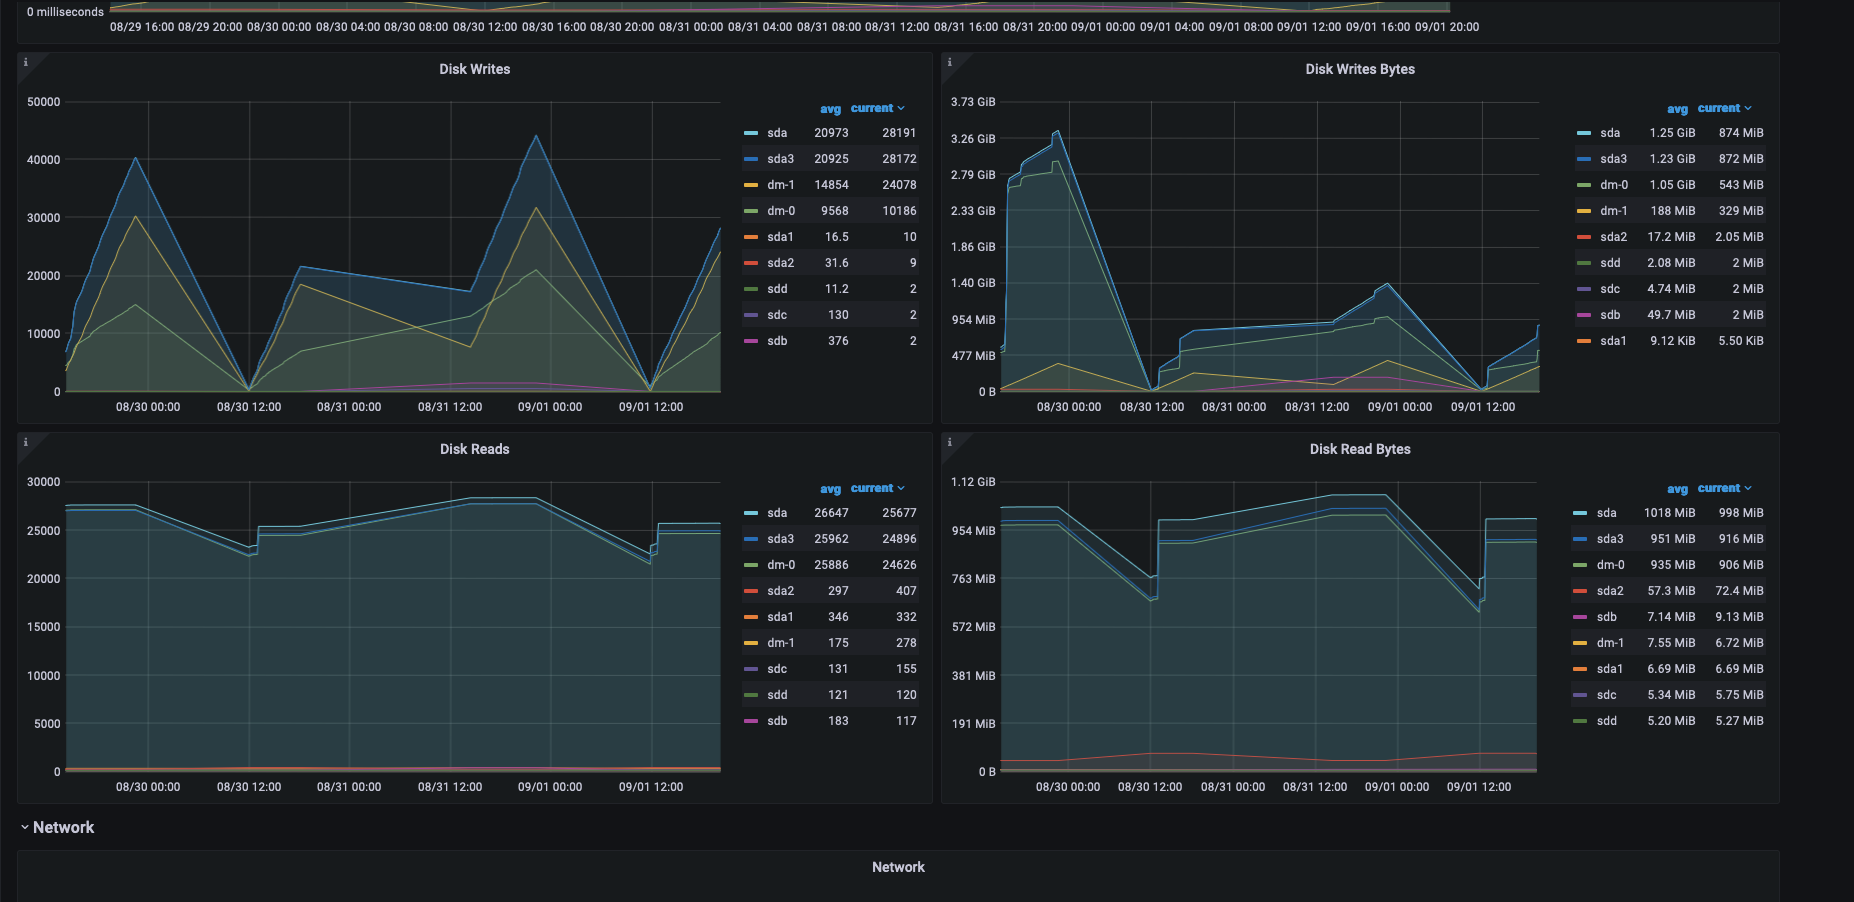Screen dimensions: 1854x902
Task: Toggle sda series in Disk Writes legend
Action: click(777, 133)
